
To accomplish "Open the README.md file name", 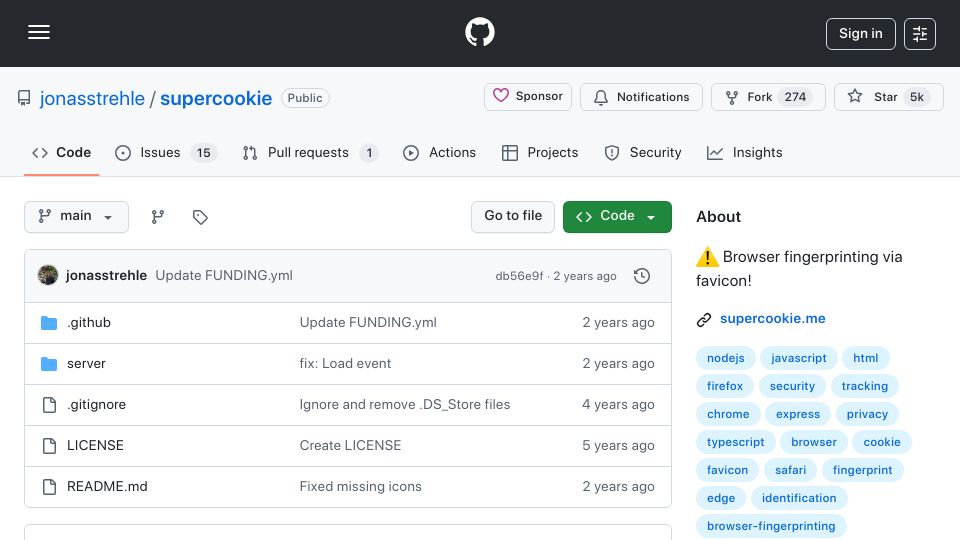I will click(x=107, y=487).
